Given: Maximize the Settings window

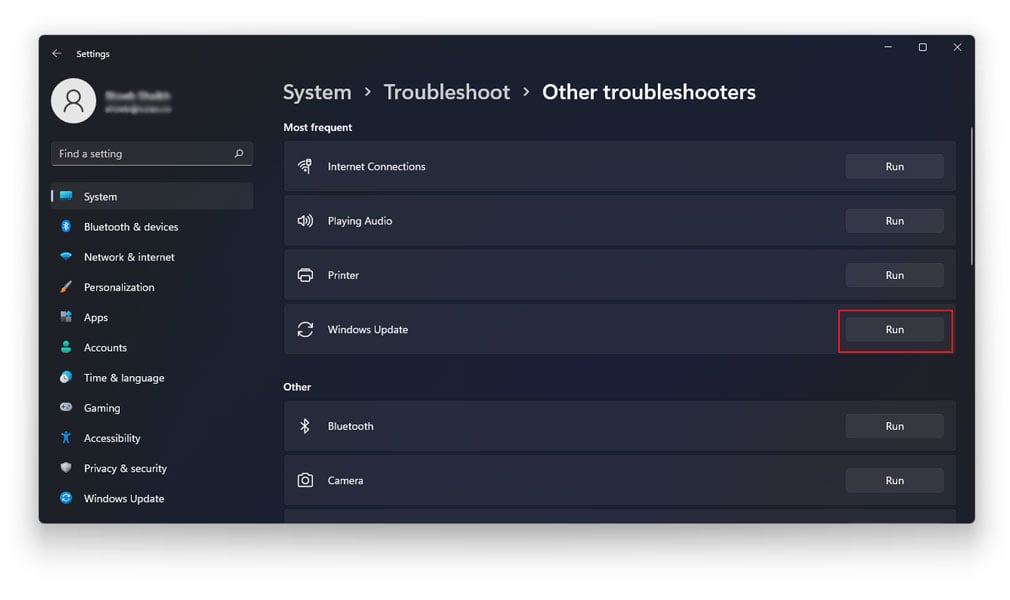Looking at the screenshot, I should [x=922, y=47].
